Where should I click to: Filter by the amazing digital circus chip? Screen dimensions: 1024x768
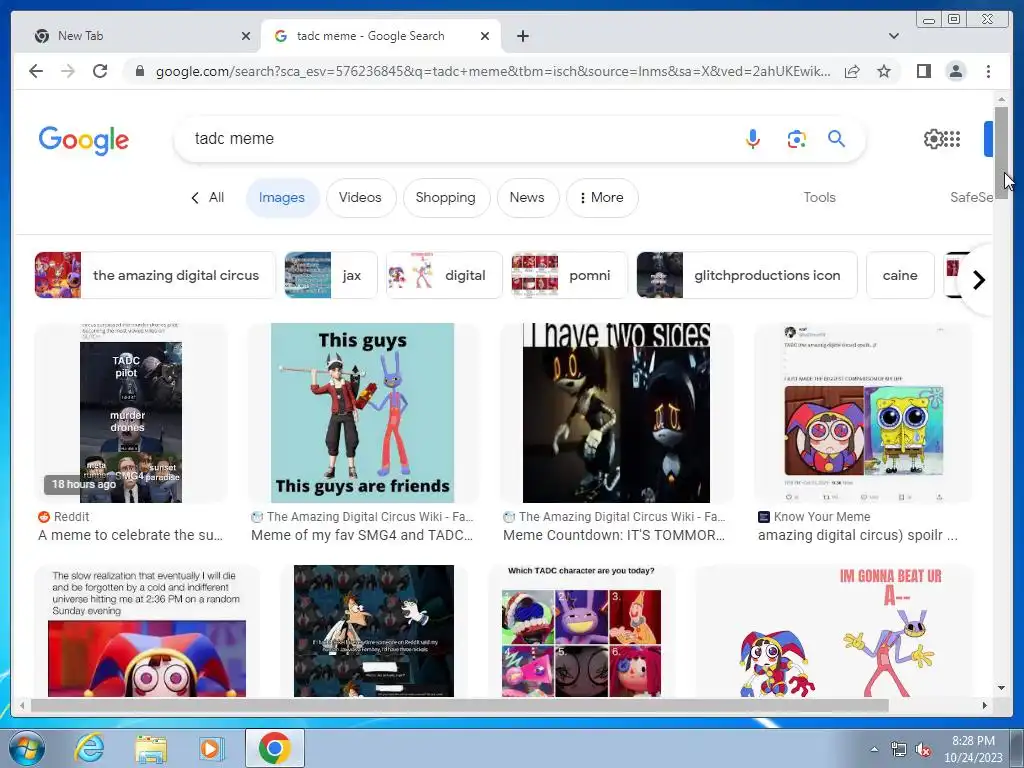coord(155,275)
